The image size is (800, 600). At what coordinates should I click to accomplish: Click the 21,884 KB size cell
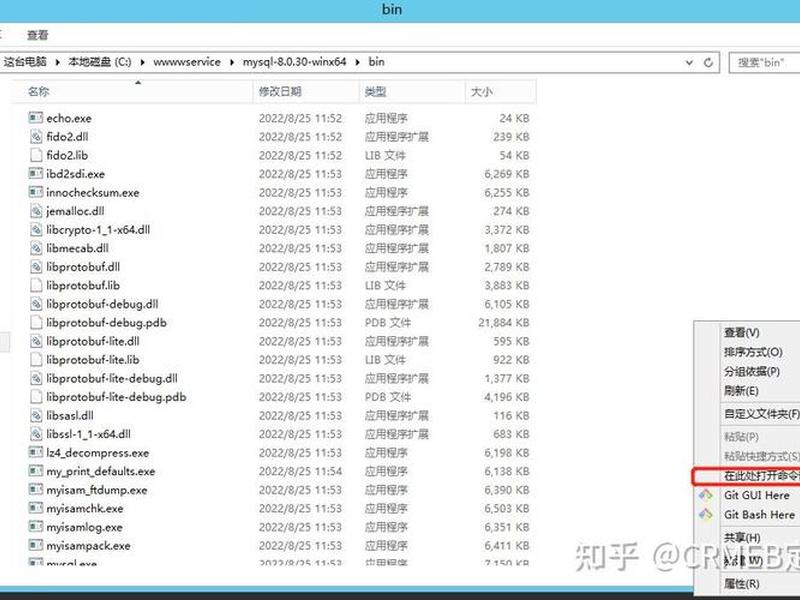click(x=504, y=323)
